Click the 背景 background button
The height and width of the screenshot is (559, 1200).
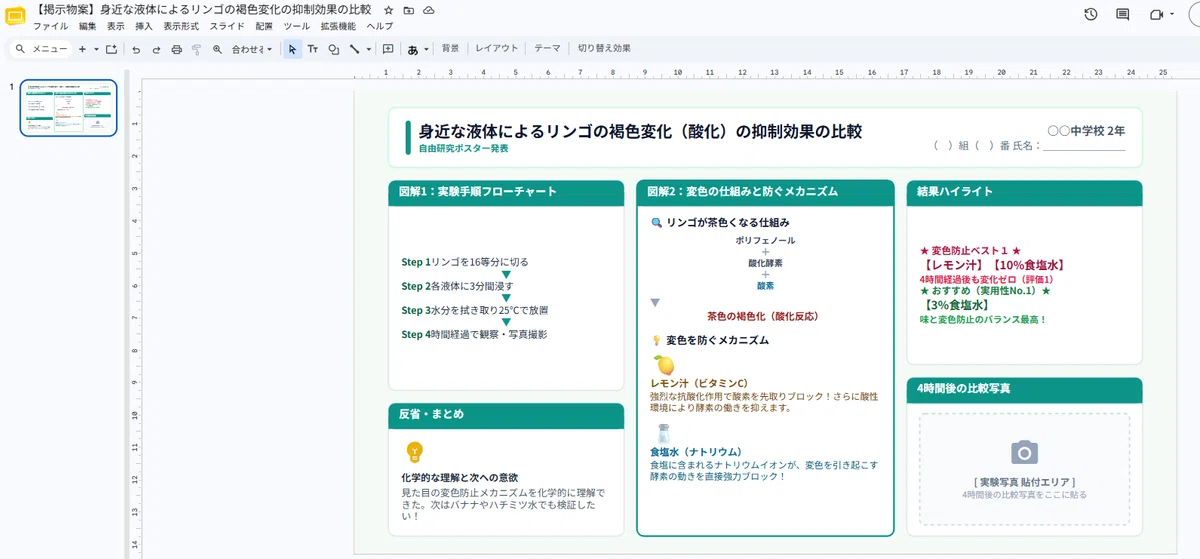pos(451,48)
